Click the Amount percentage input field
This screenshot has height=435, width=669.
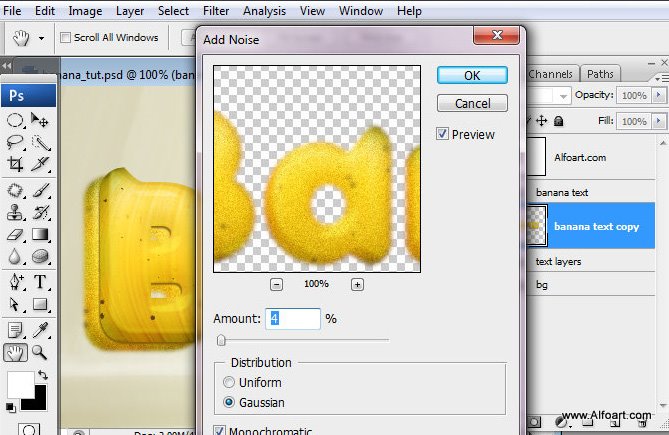coord(293,319)
